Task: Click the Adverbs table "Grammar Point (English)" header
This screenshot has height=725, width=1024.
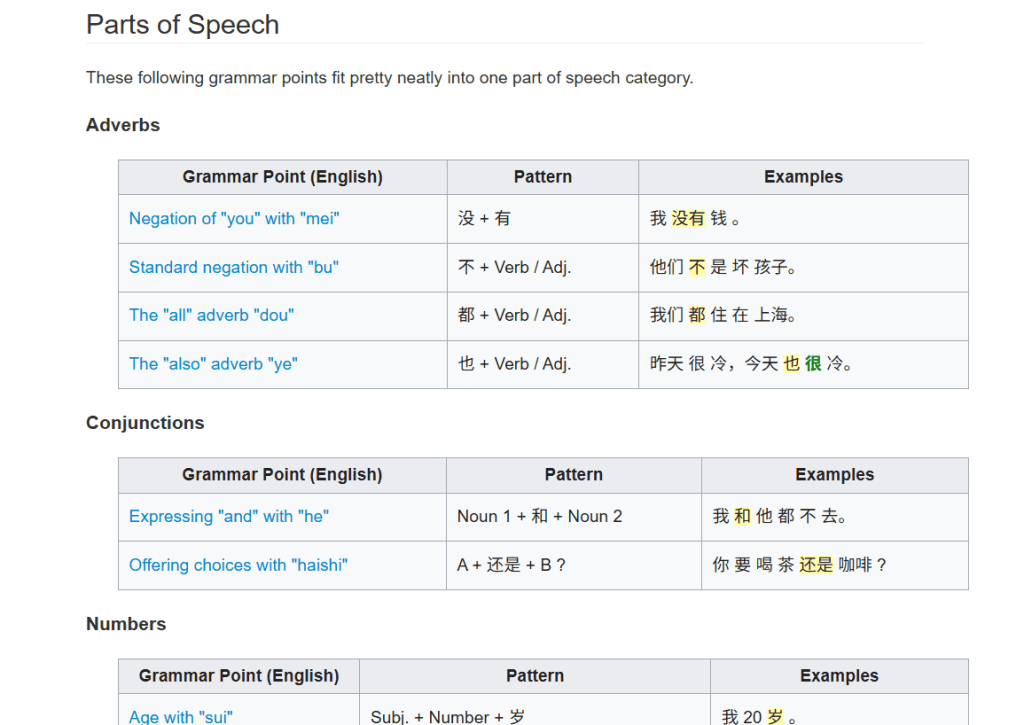Action: [x=283, y=177]
